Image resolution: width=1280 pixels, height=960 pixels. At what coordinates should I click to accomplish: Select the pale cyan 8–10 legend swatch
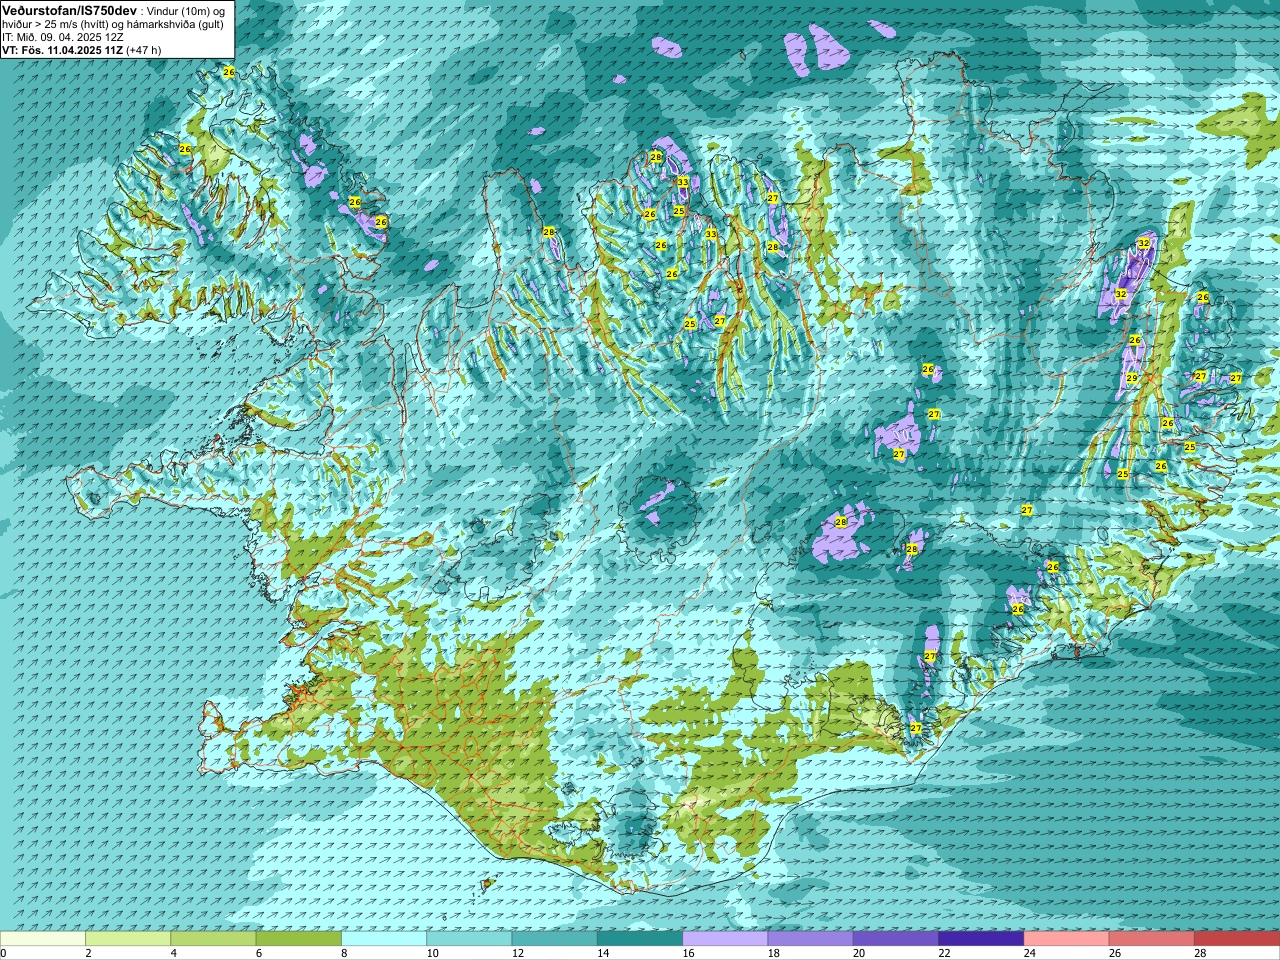[x=384, y=939]
